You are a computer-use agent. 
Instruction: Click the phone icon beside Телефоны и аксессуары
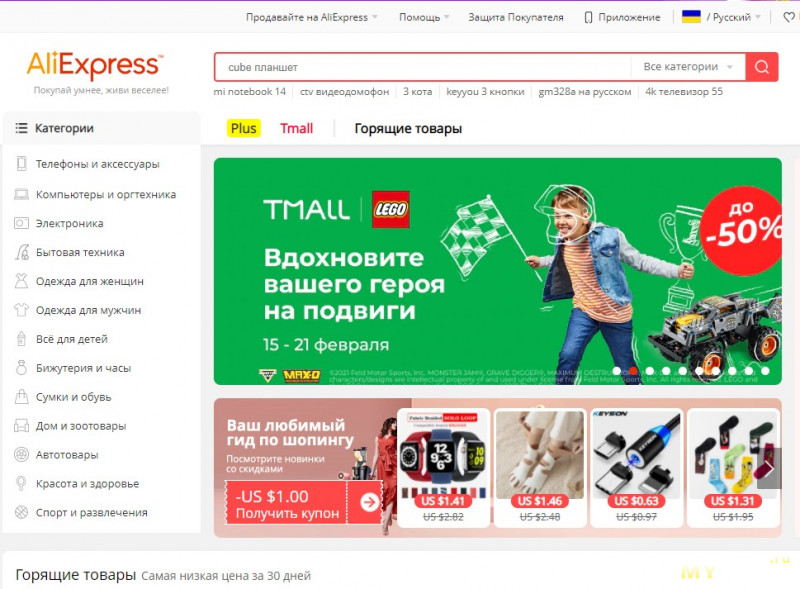pos(21,164)
